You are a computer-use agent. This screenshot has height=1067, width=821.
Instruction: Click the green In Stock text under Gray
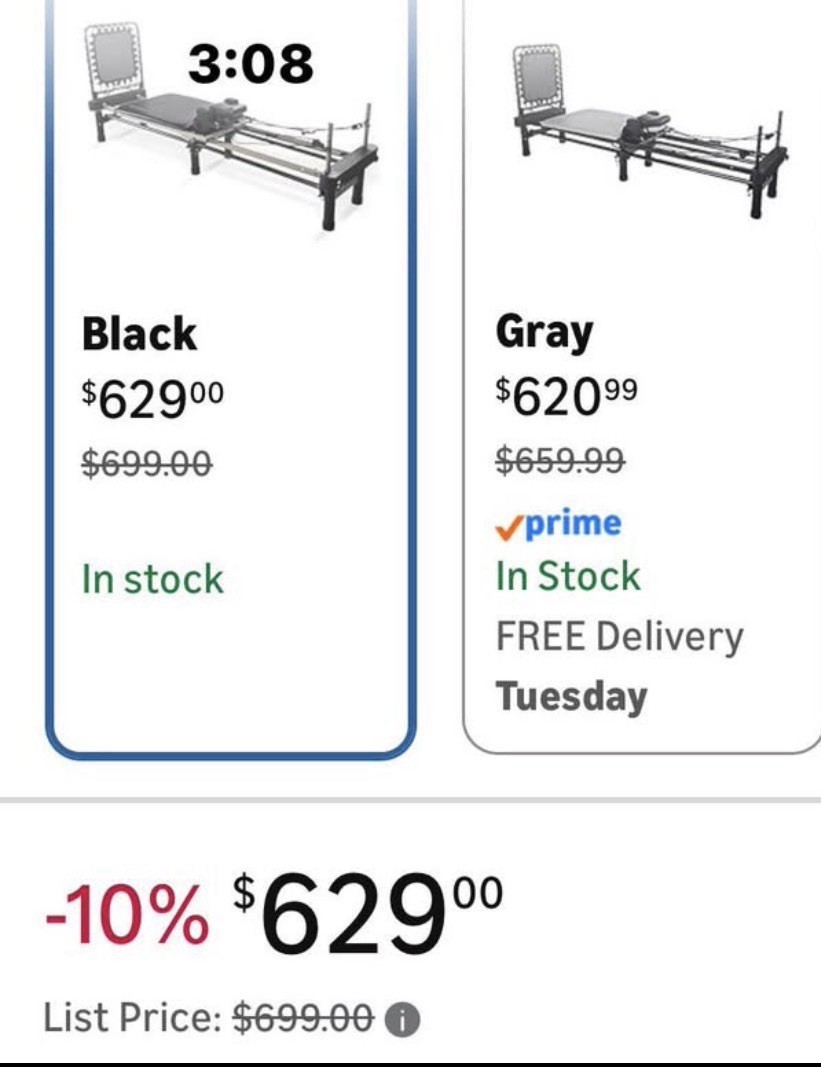(x=568, y=576)
